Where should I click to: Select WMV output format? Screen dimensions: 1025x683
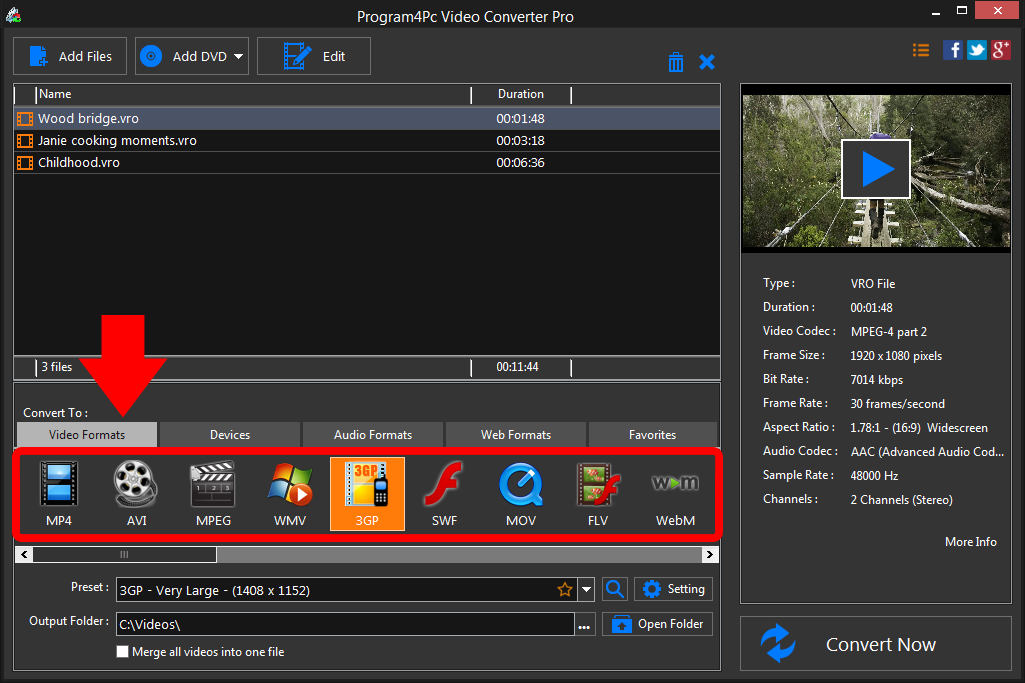click(x=290, y=493)
